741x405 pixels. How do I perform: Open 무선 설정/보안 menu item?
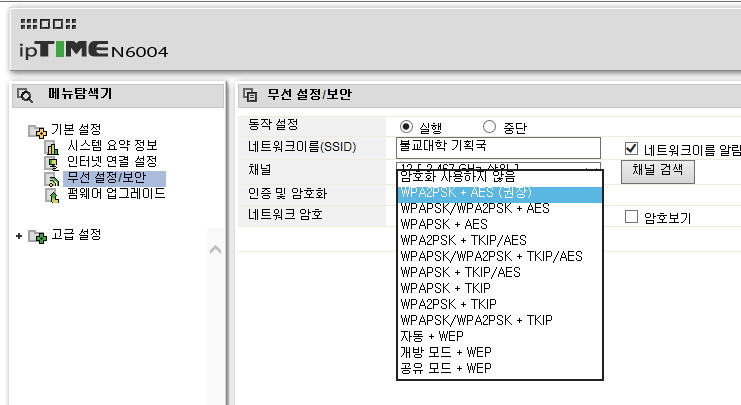[114, 178]
